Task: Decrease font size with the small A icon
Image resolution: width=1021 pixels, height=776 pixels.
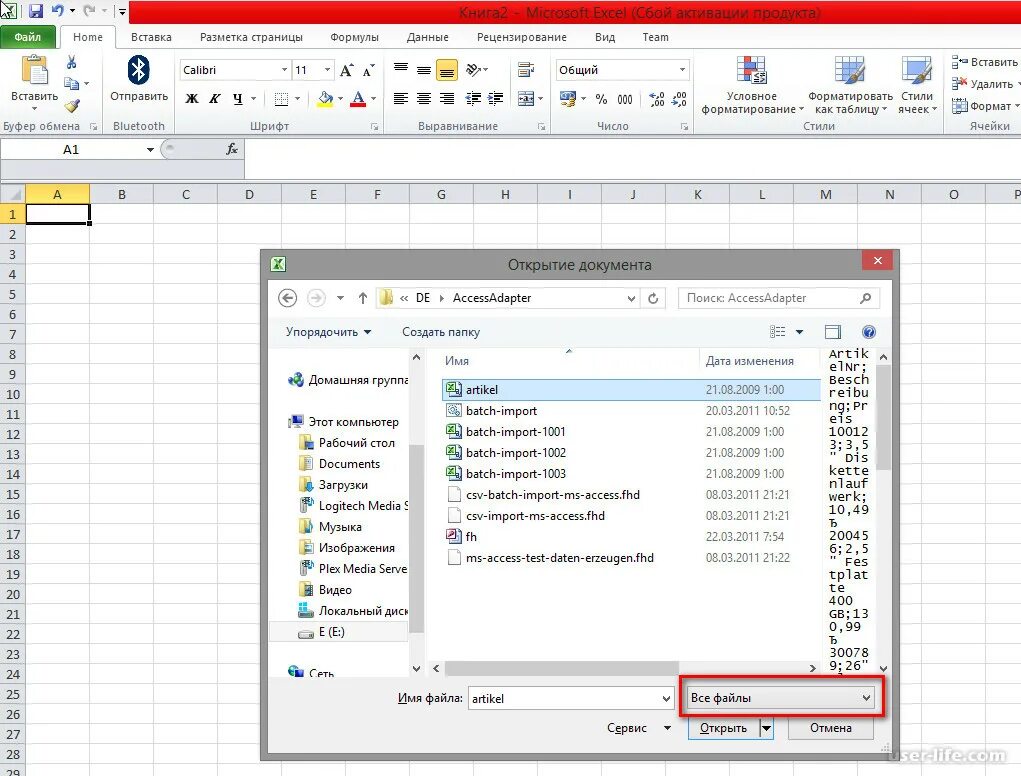Action: (369, 70)
